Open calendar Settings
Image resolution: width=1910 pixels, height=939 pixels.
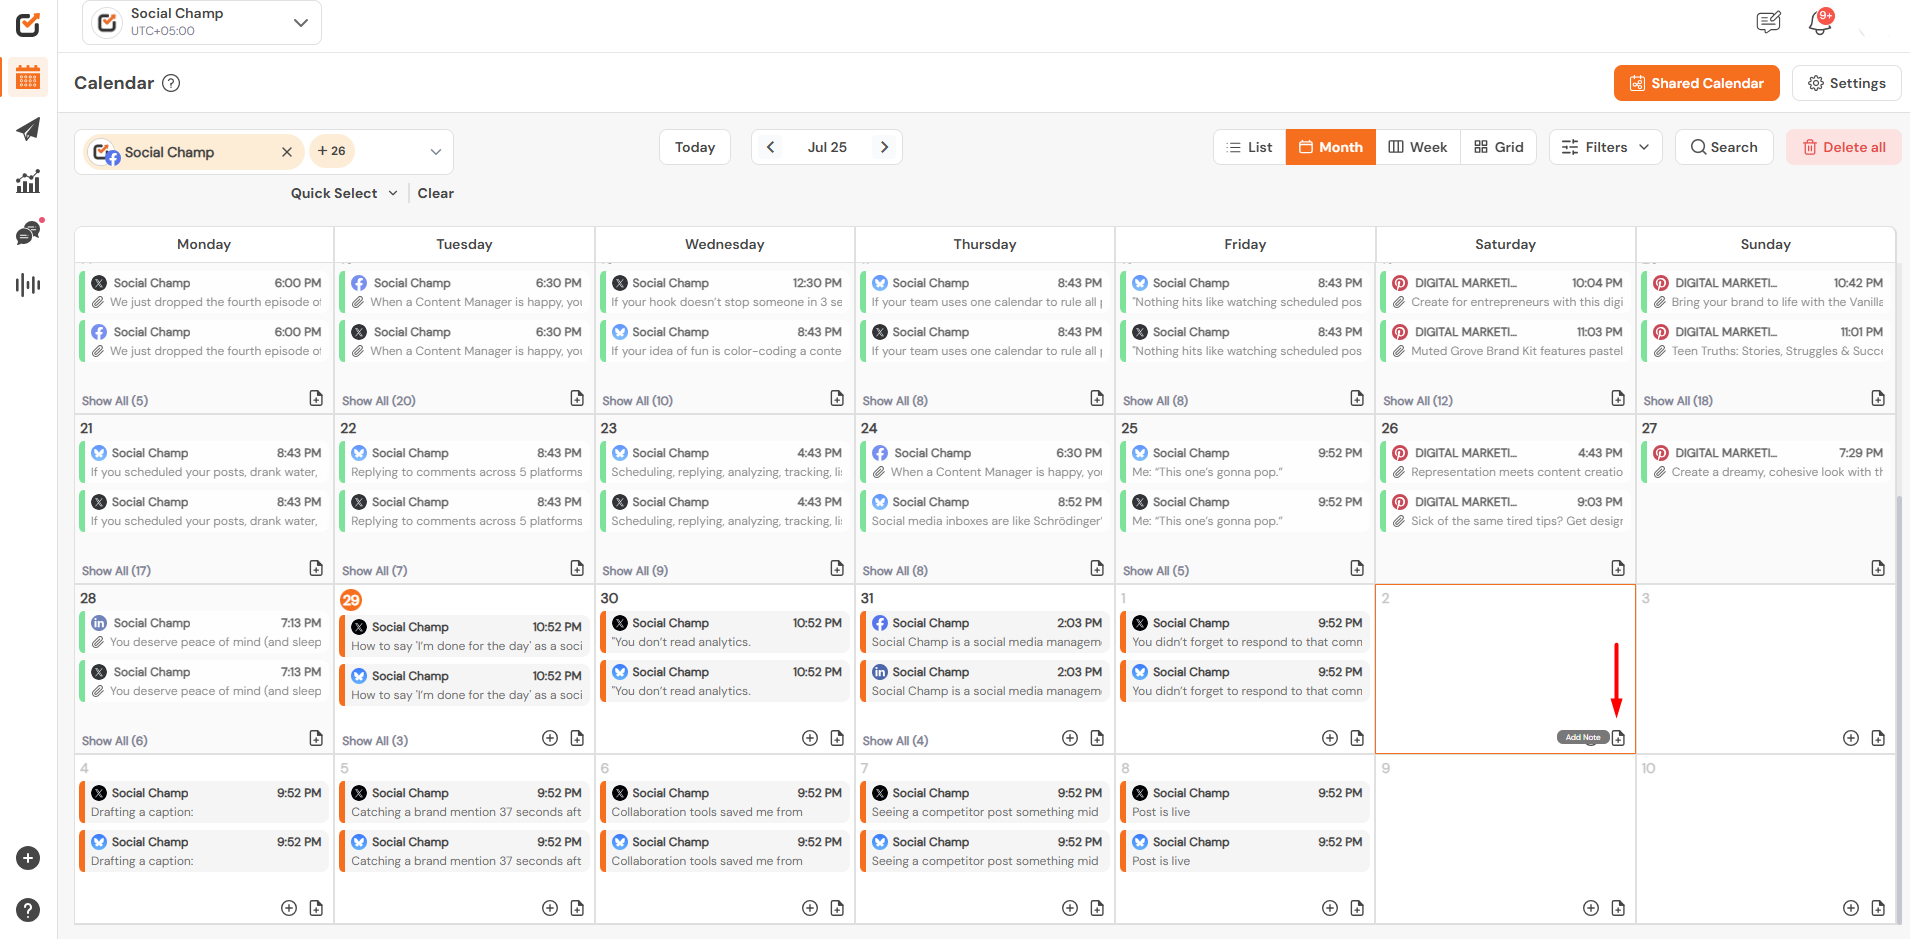tap(1847, 83)
